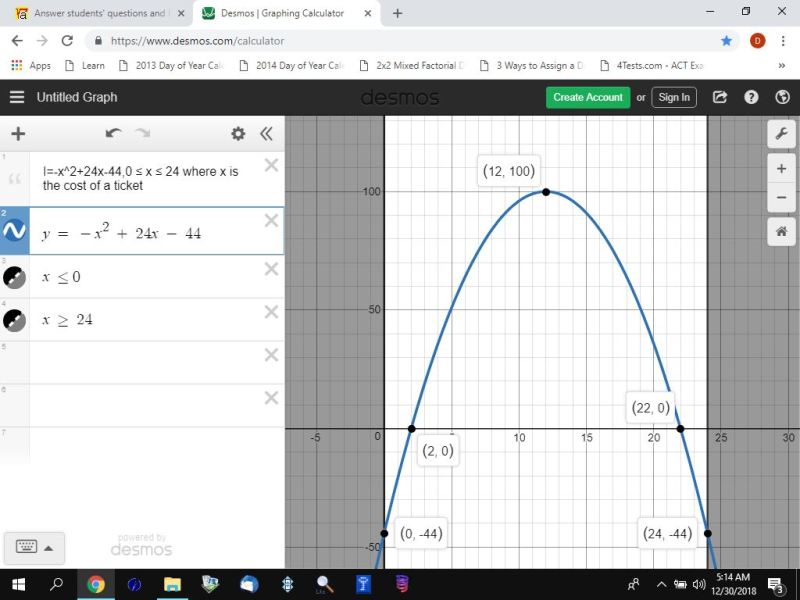Open the 2x2 Mixed Factorial bookmark
The height and width of the screenshot is (600, 800).
coord(412,65)
